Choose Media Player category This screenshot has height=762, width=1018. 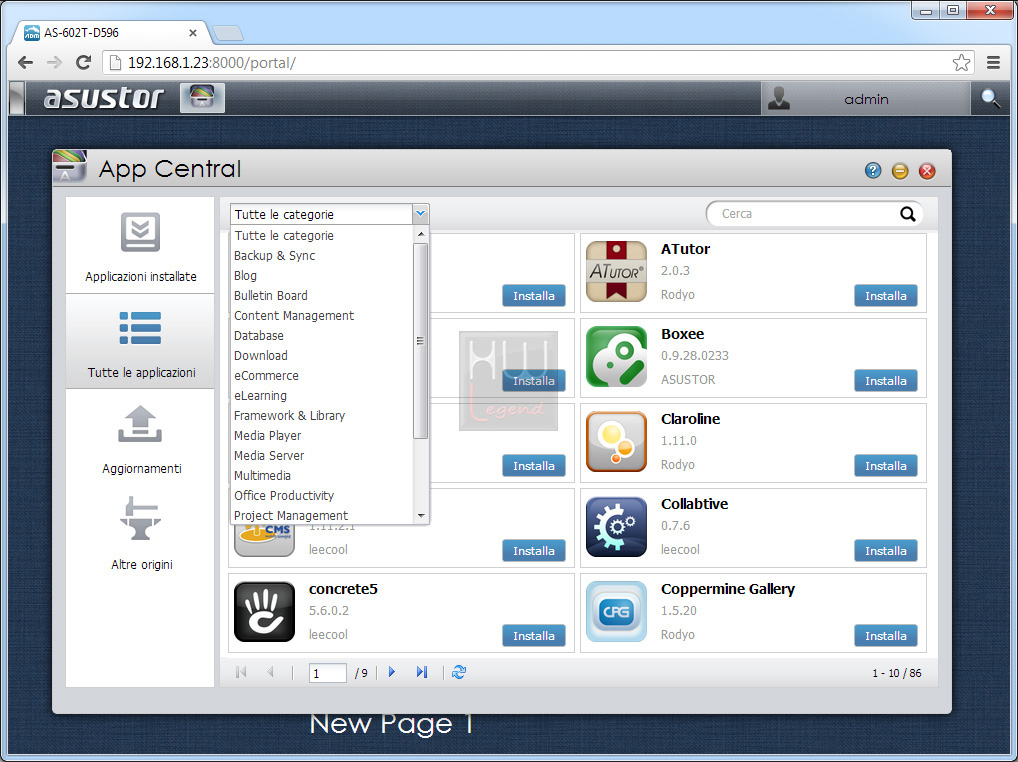pyautogui.click(x=323, y=436)
